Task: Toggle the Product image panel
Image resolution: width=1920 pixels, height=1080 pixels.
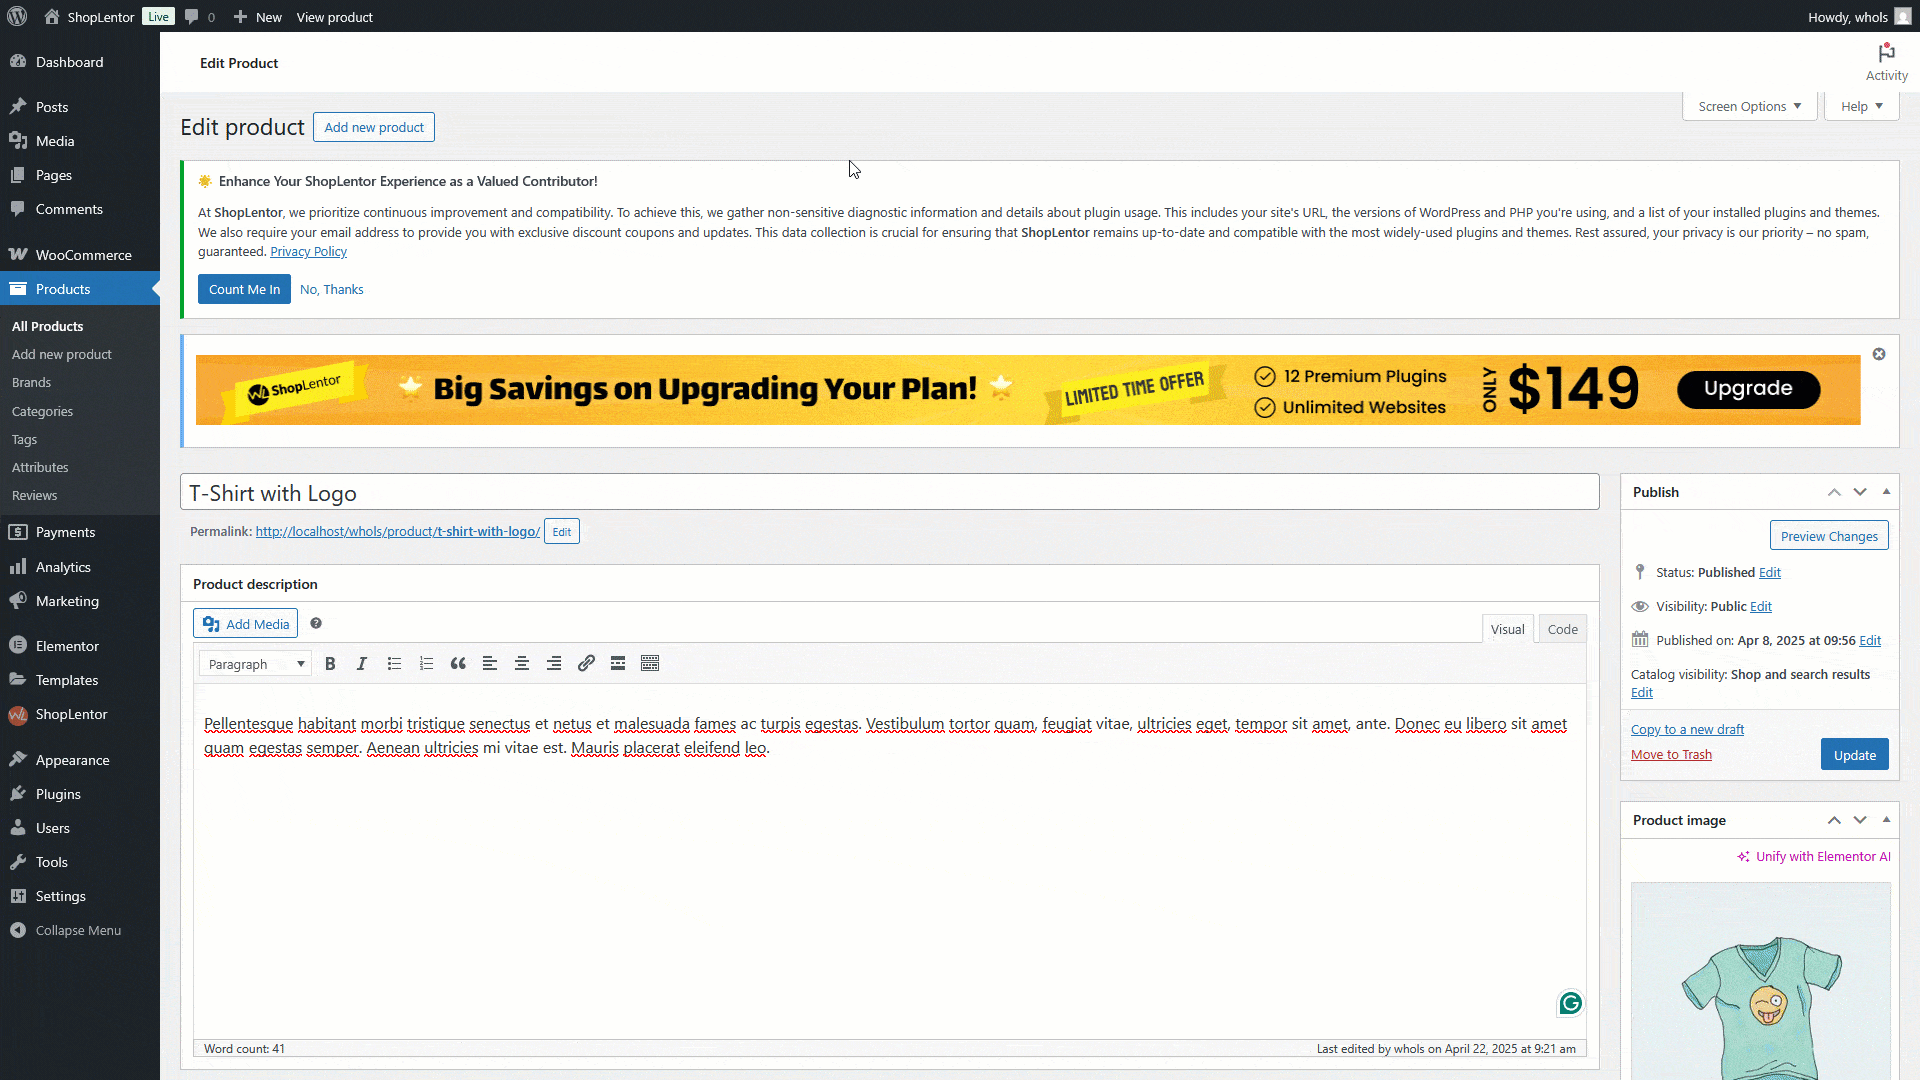Action: click(1886, 820)
